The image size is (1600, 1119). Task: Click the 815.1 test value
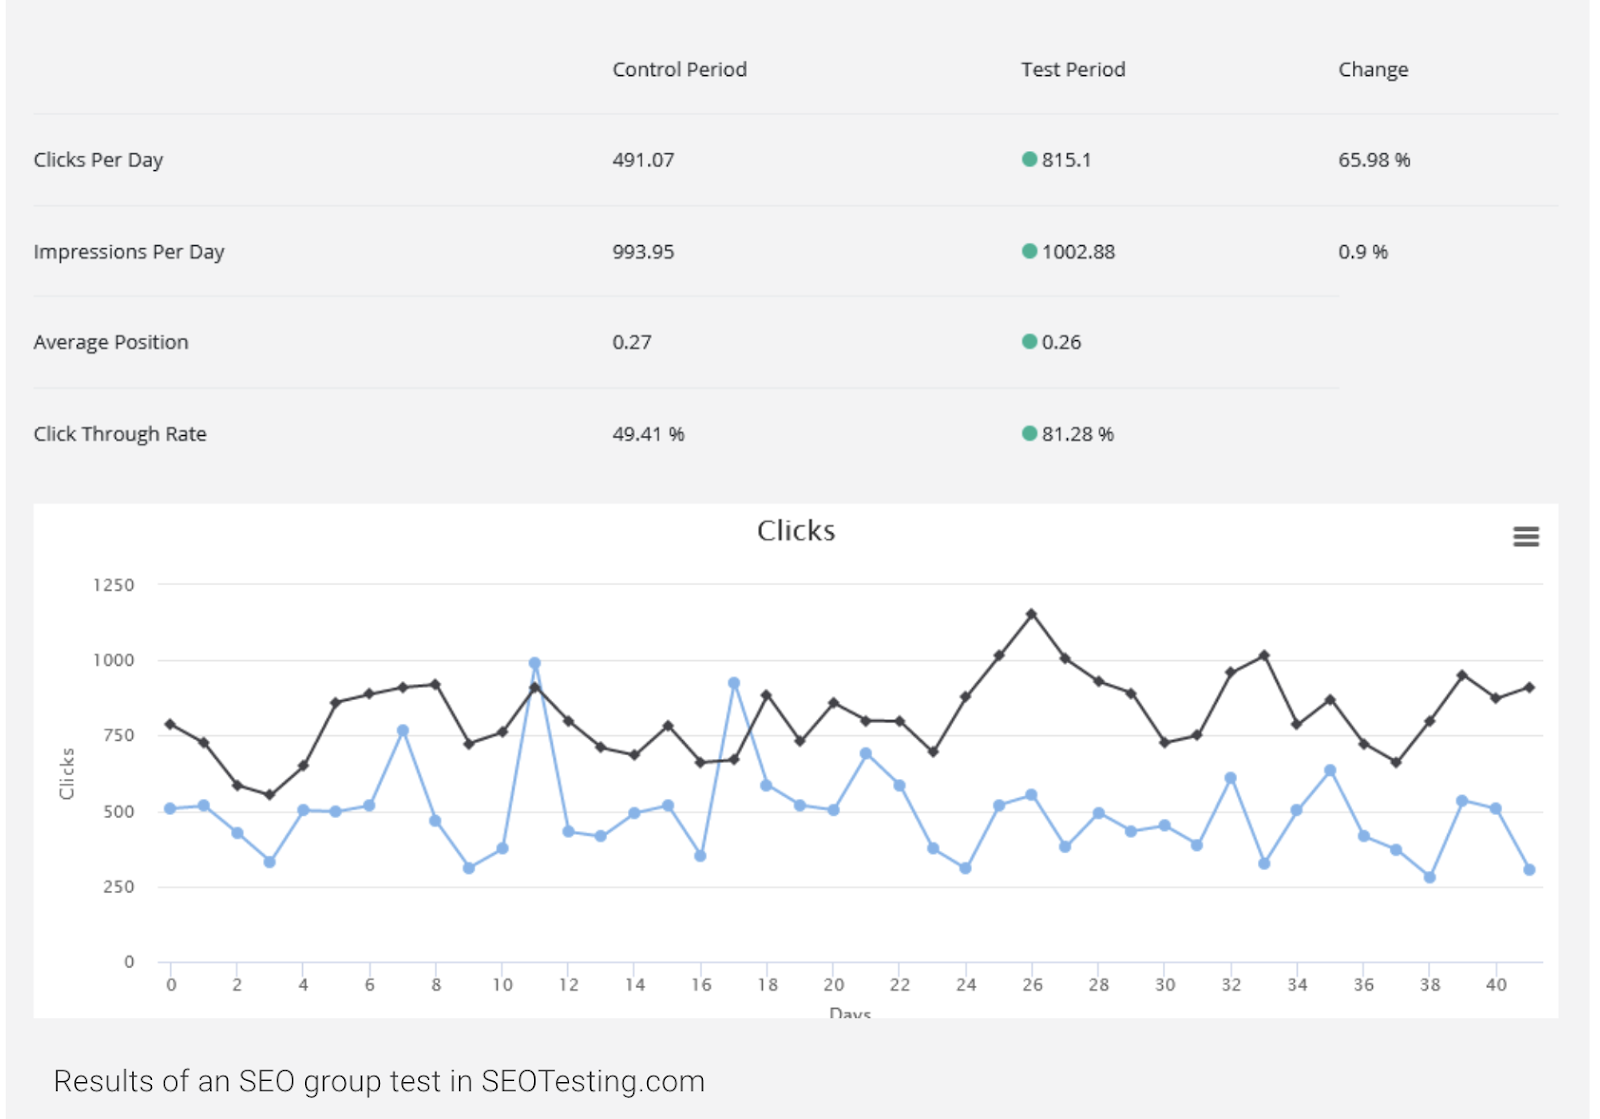pos(1066,160)
